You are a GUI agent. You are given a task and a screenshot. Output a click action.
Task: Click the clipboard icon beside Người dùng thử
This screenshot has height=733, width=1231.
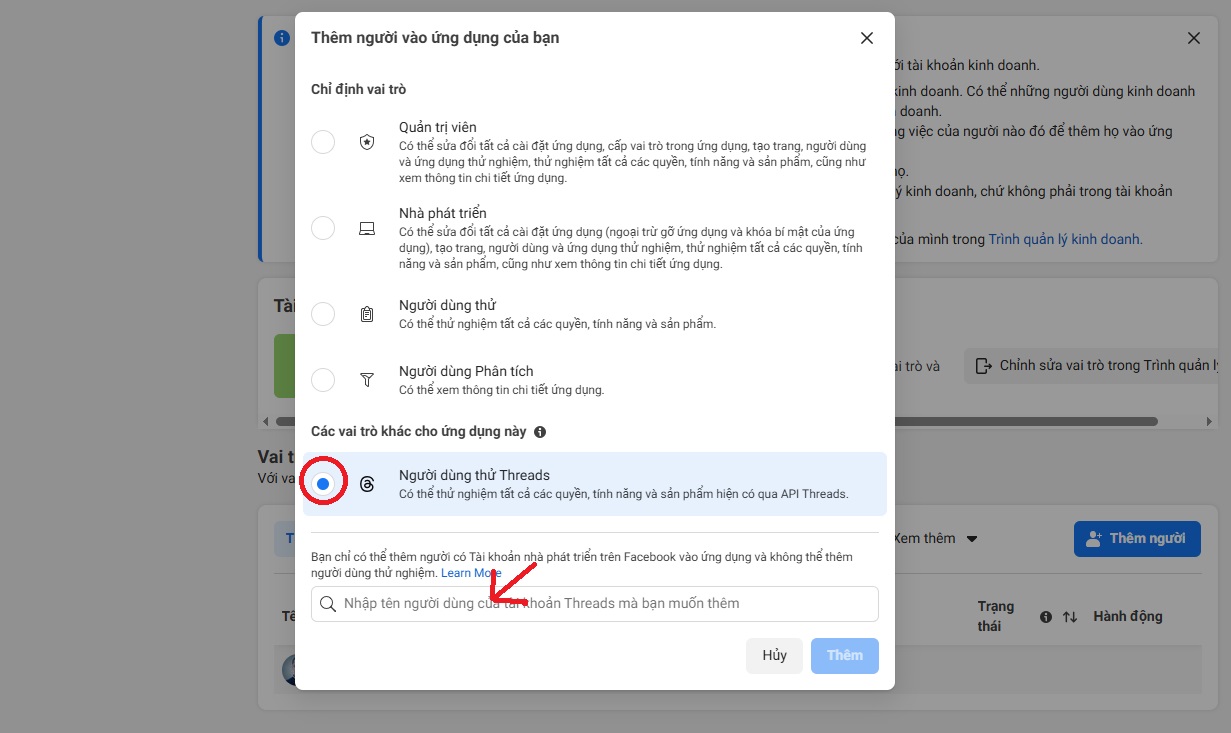(367, 314)
